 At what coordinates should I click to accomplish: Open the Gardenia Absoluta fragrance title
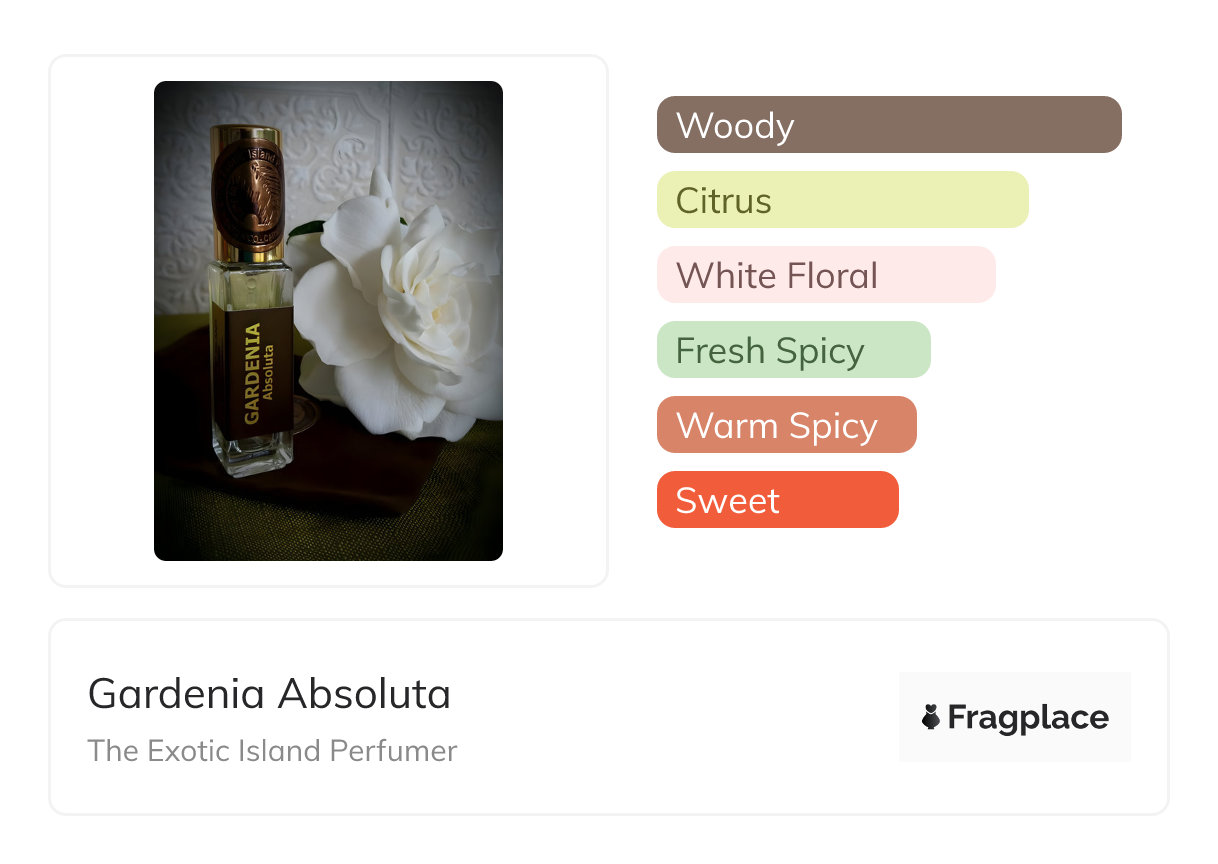(269, 694)
